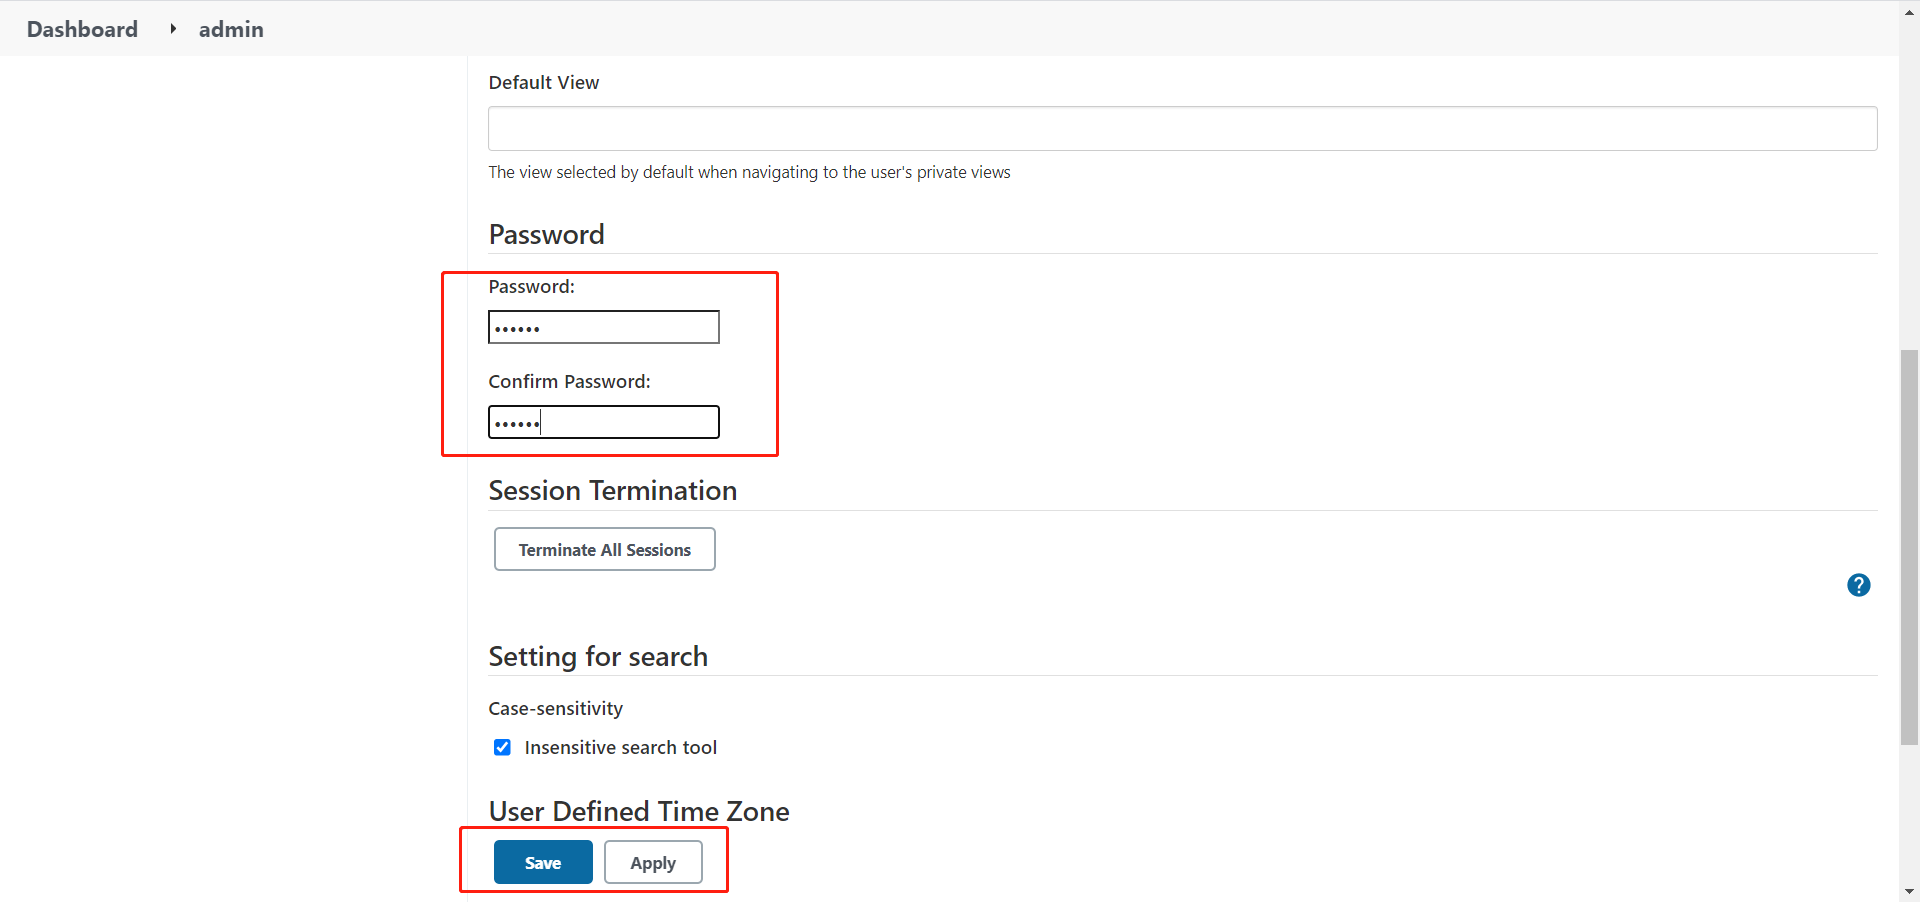Image resolution: width=1920 pixels, height=902 pixels.
Task: Toggle the Insensitive search tool checkbox
Action: pos(502,747)
